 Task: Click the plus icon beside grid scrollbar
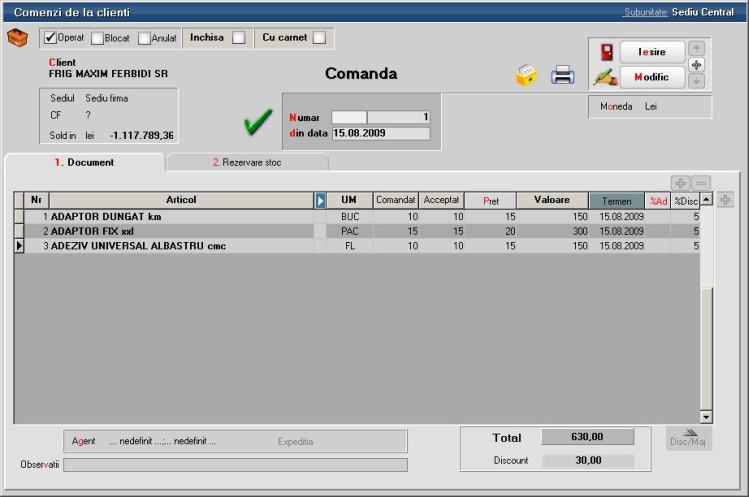click(725, 200)
